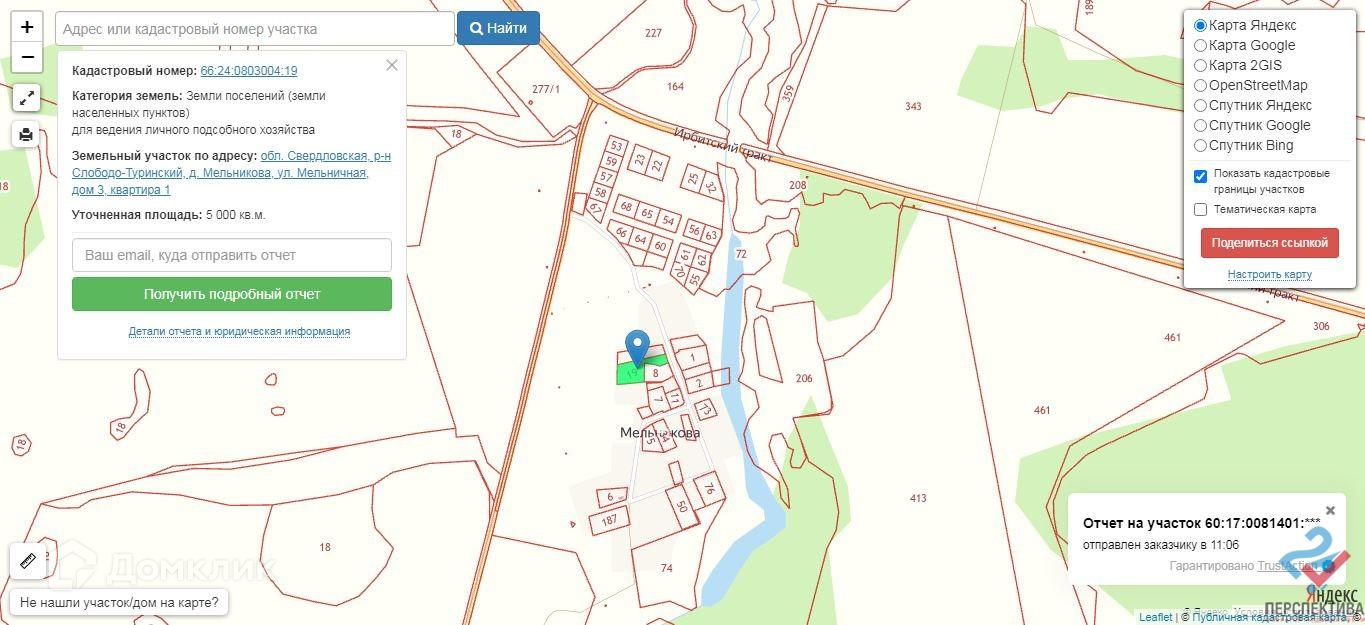Screen dimensions: 1365x625
Task: Enable the Тематическая карта checkbox
Action: (x=1201, y=209)
